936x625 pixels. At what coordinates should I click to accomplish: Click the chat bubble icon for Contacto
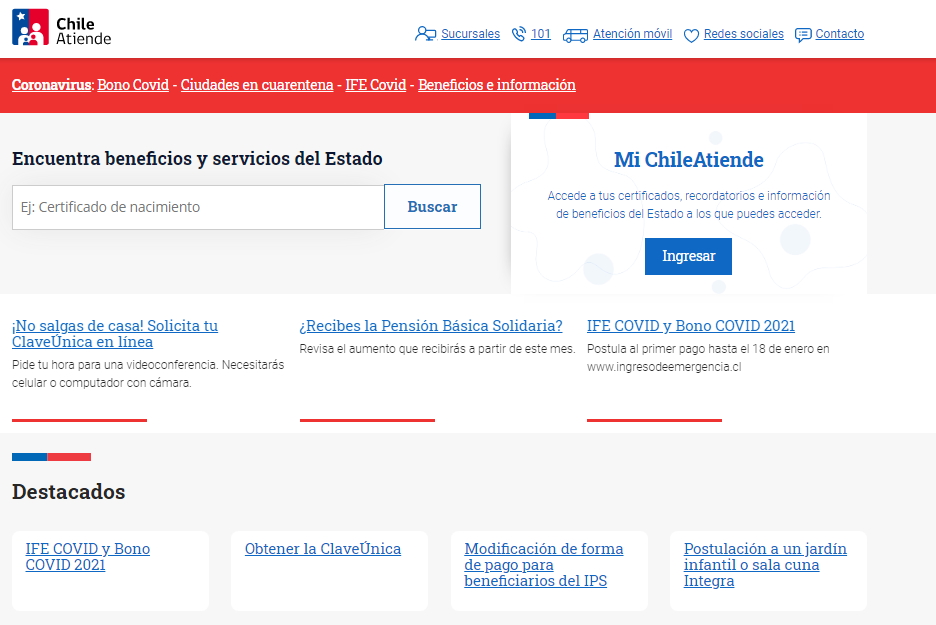(x=803, y=35)
